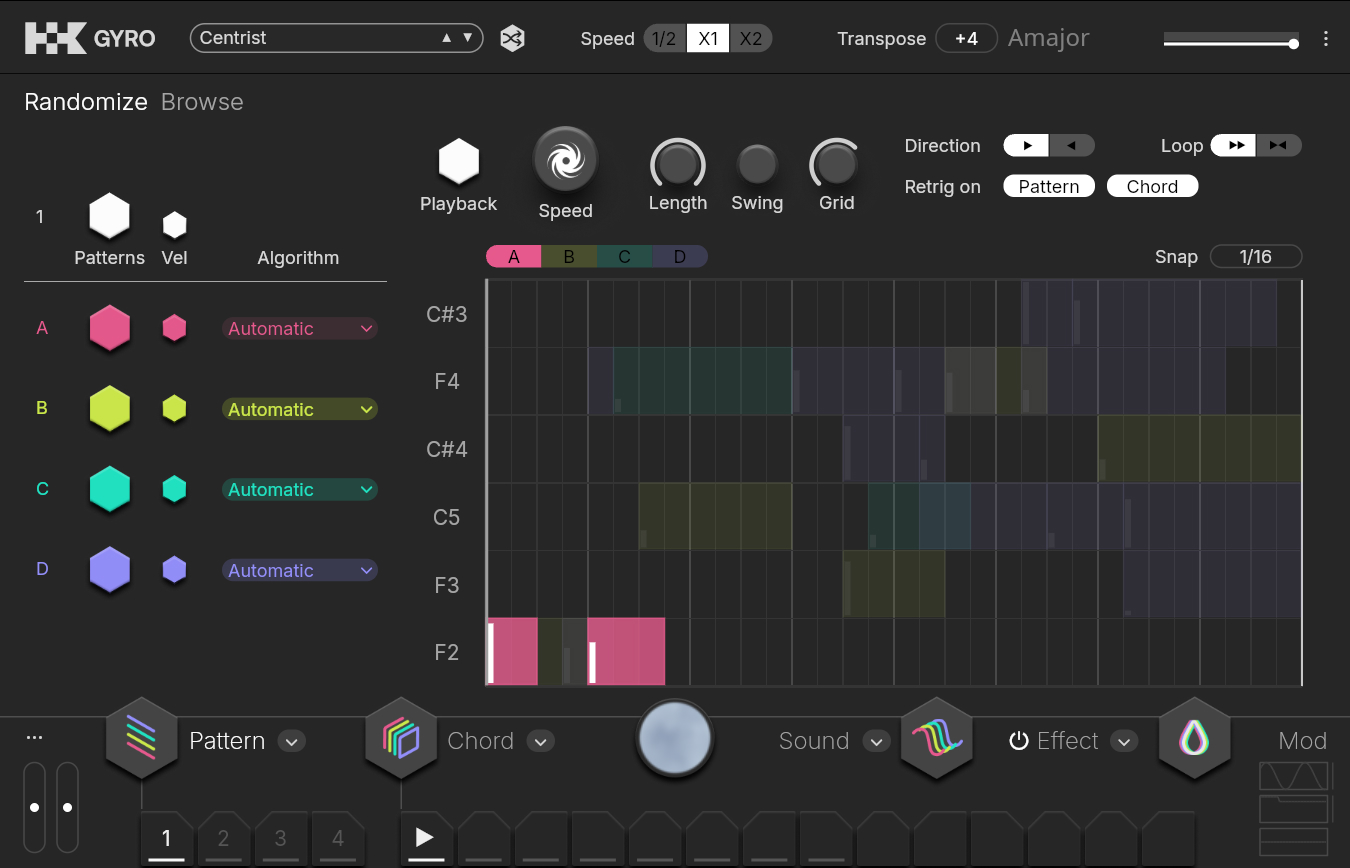This screenshot has height=868, width=1350.
Task: Open the Sound section waveform icon
Action: click(937, 740)
